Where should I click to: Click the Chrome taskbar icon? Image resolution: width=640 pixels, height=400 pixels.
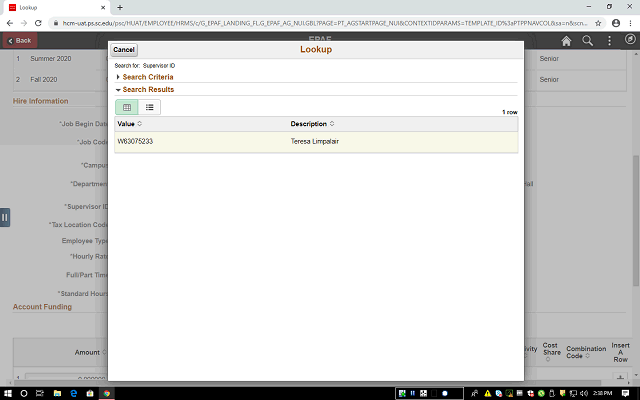tap(107, 393)
